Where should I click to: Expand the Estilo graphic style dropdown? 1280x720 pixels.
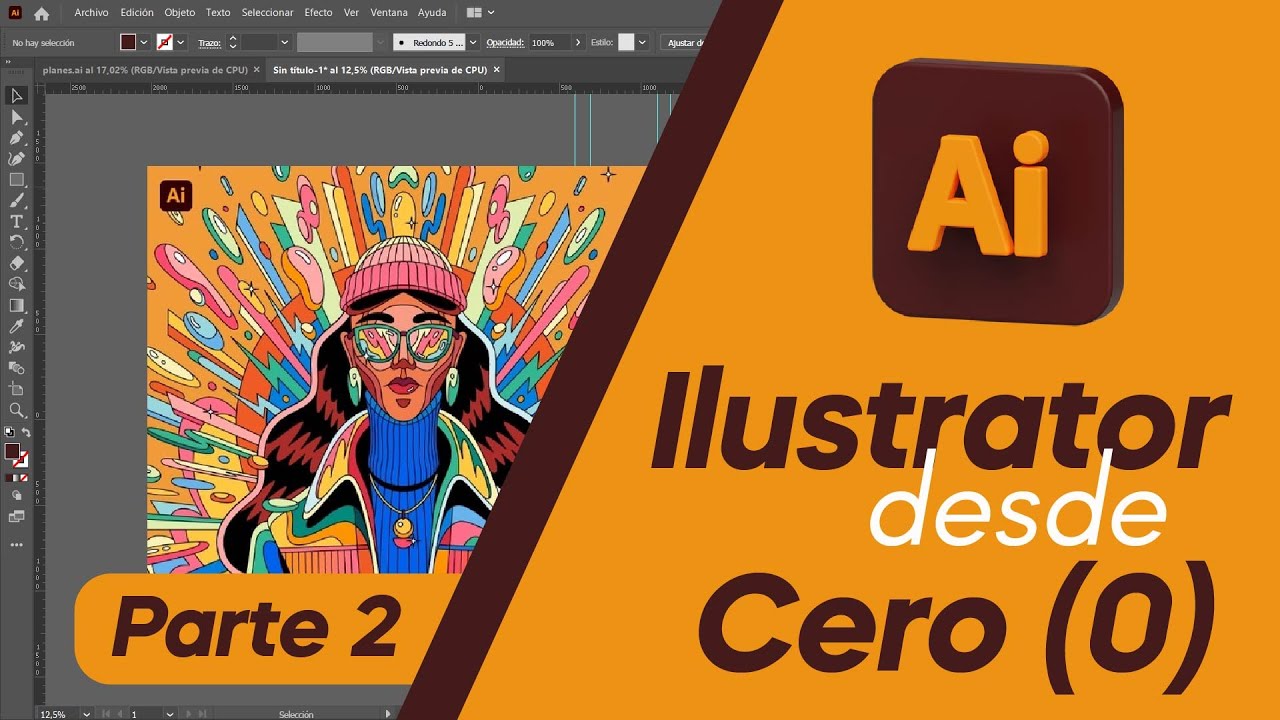pos(642,43)
